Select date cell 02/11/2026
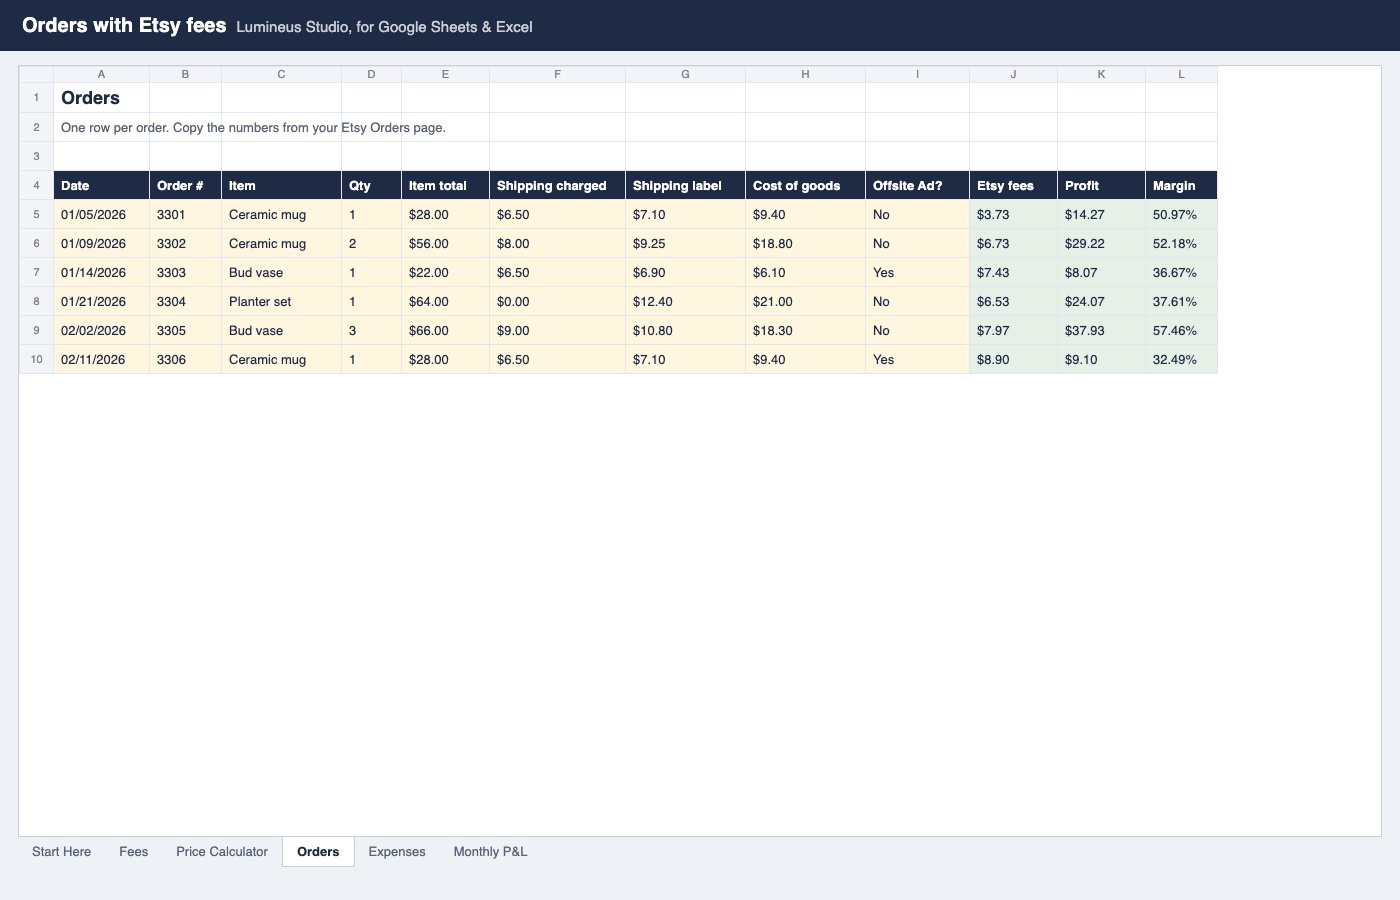 [101, 360]
